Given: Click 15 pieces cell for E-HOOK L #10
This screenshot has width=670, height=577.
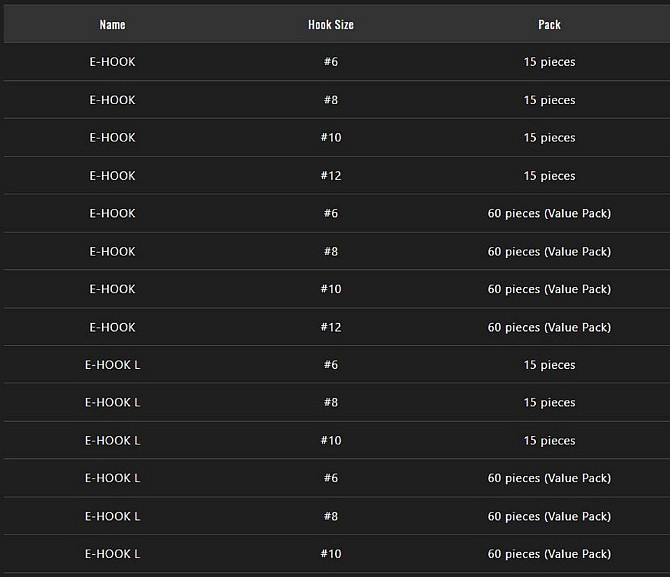Looking at the screenshot, I should point(549,441).
